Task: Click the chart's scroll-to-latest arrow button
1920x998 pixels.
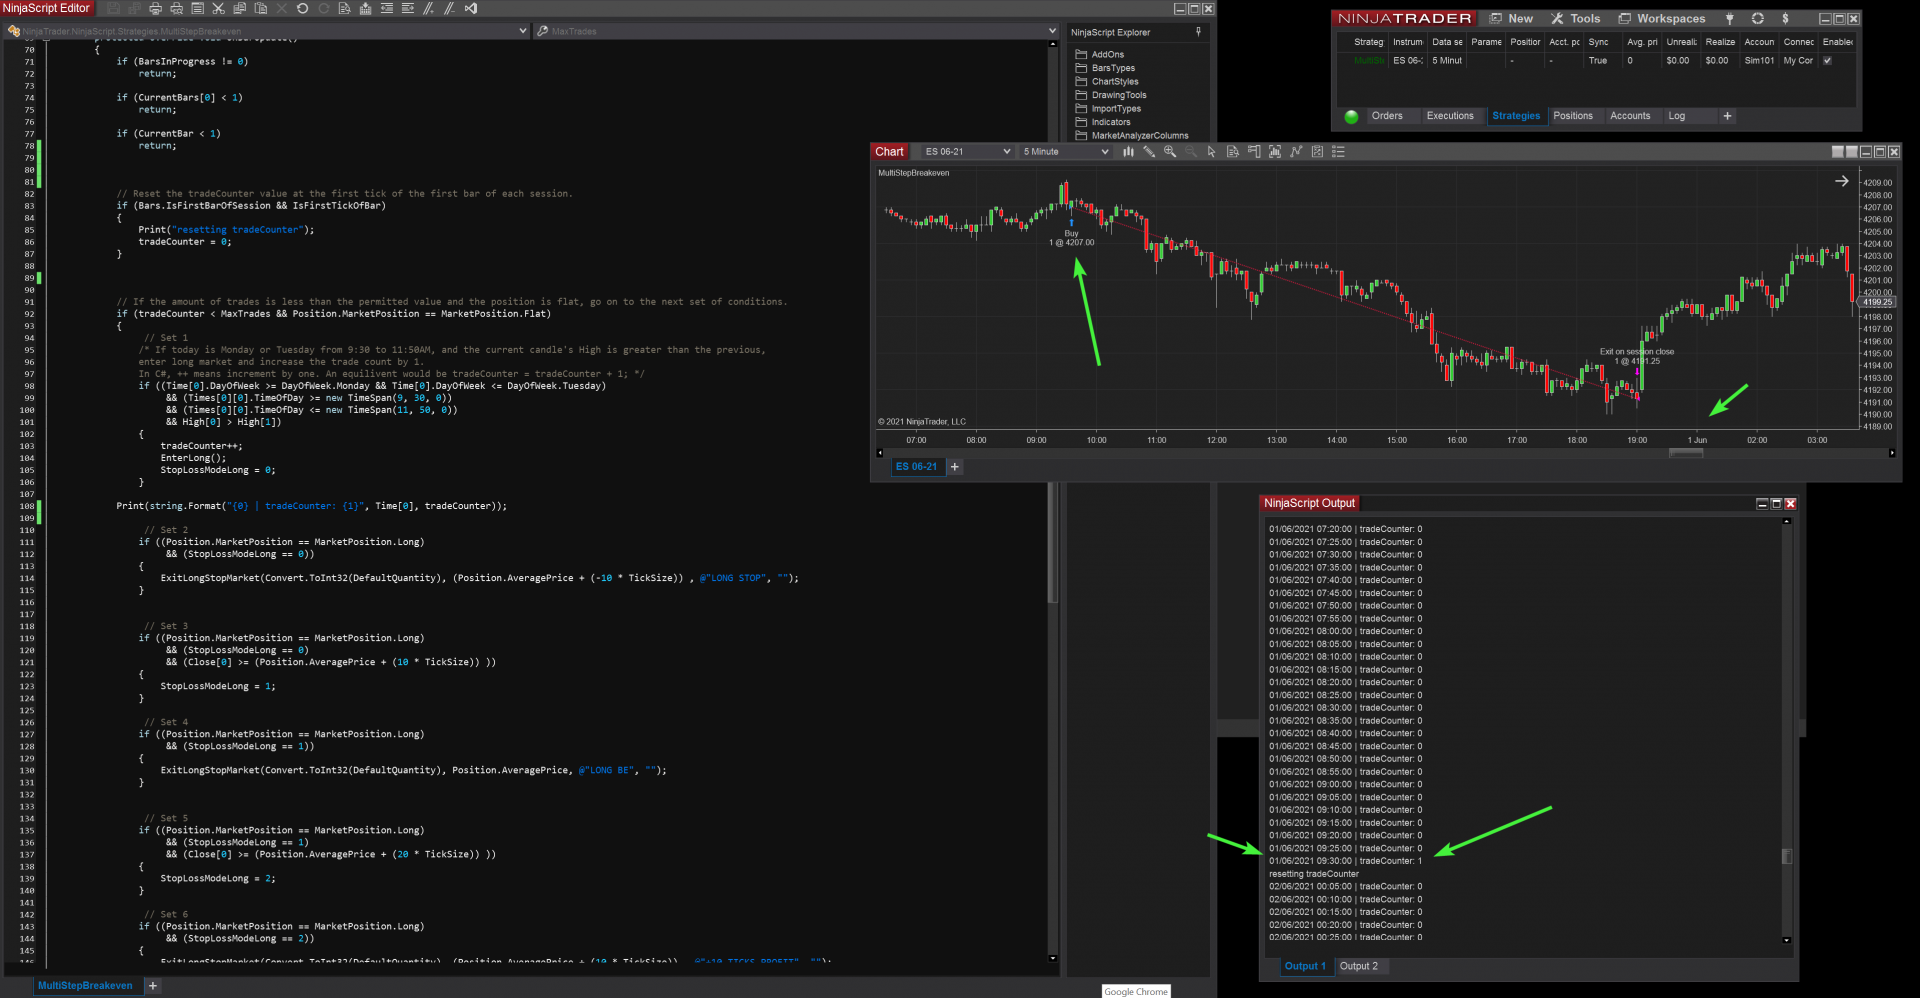Action: tap(1842, 181)
